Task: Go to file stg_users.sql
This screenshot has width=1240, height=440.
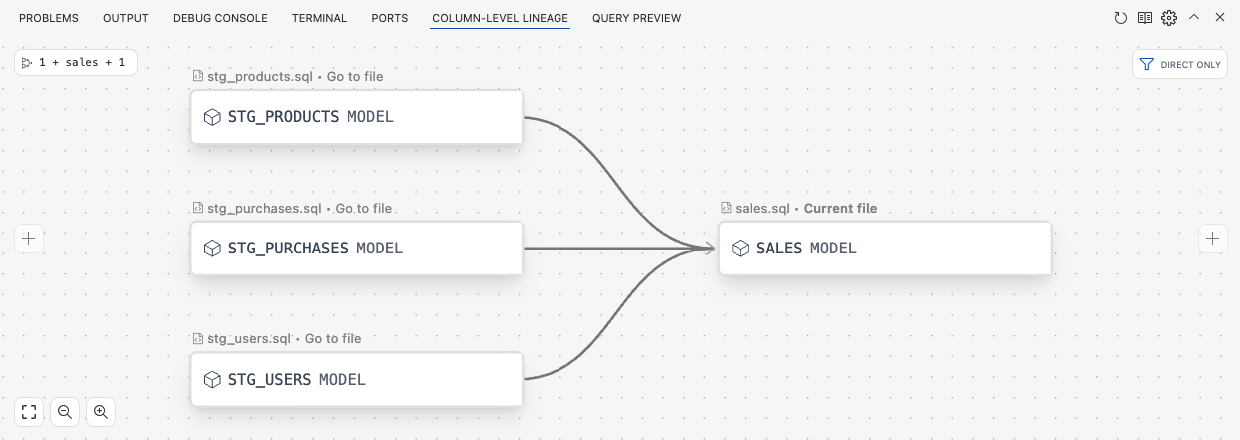Action: [333, 338]
